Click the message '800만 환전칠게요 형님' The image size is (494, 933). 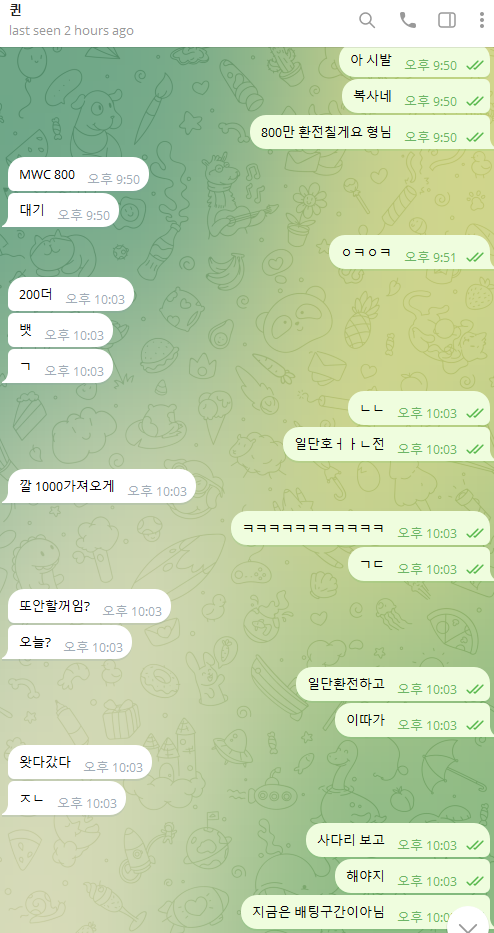(371, 133)
